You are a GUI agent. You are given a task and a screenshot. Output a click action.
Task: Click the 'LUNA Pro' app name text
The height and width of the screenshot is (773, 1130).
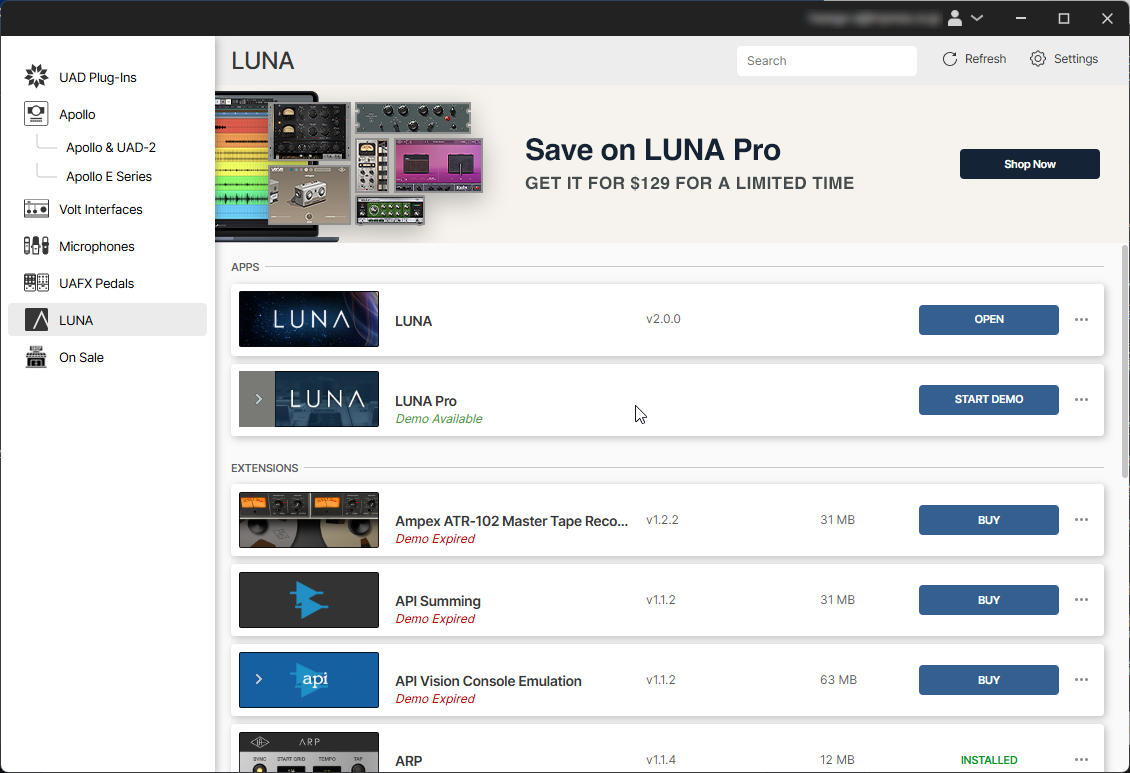pos(425,401)
